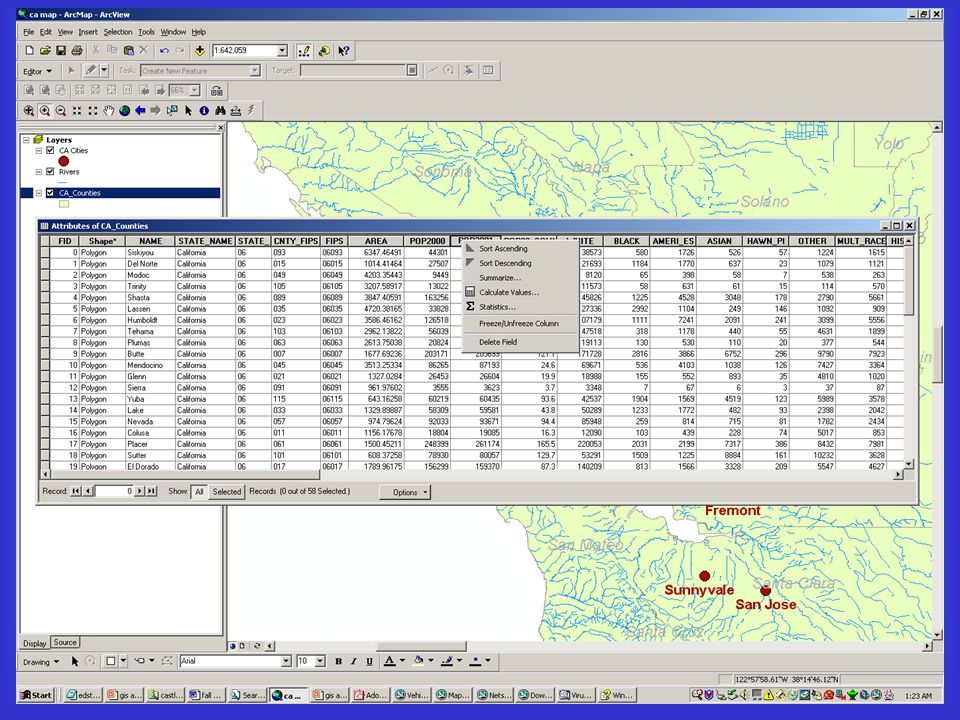Click the Sketch pencil tool
The width and height of the screenshot is (960, 720).
pyautogui.click(x=91, y=70)
